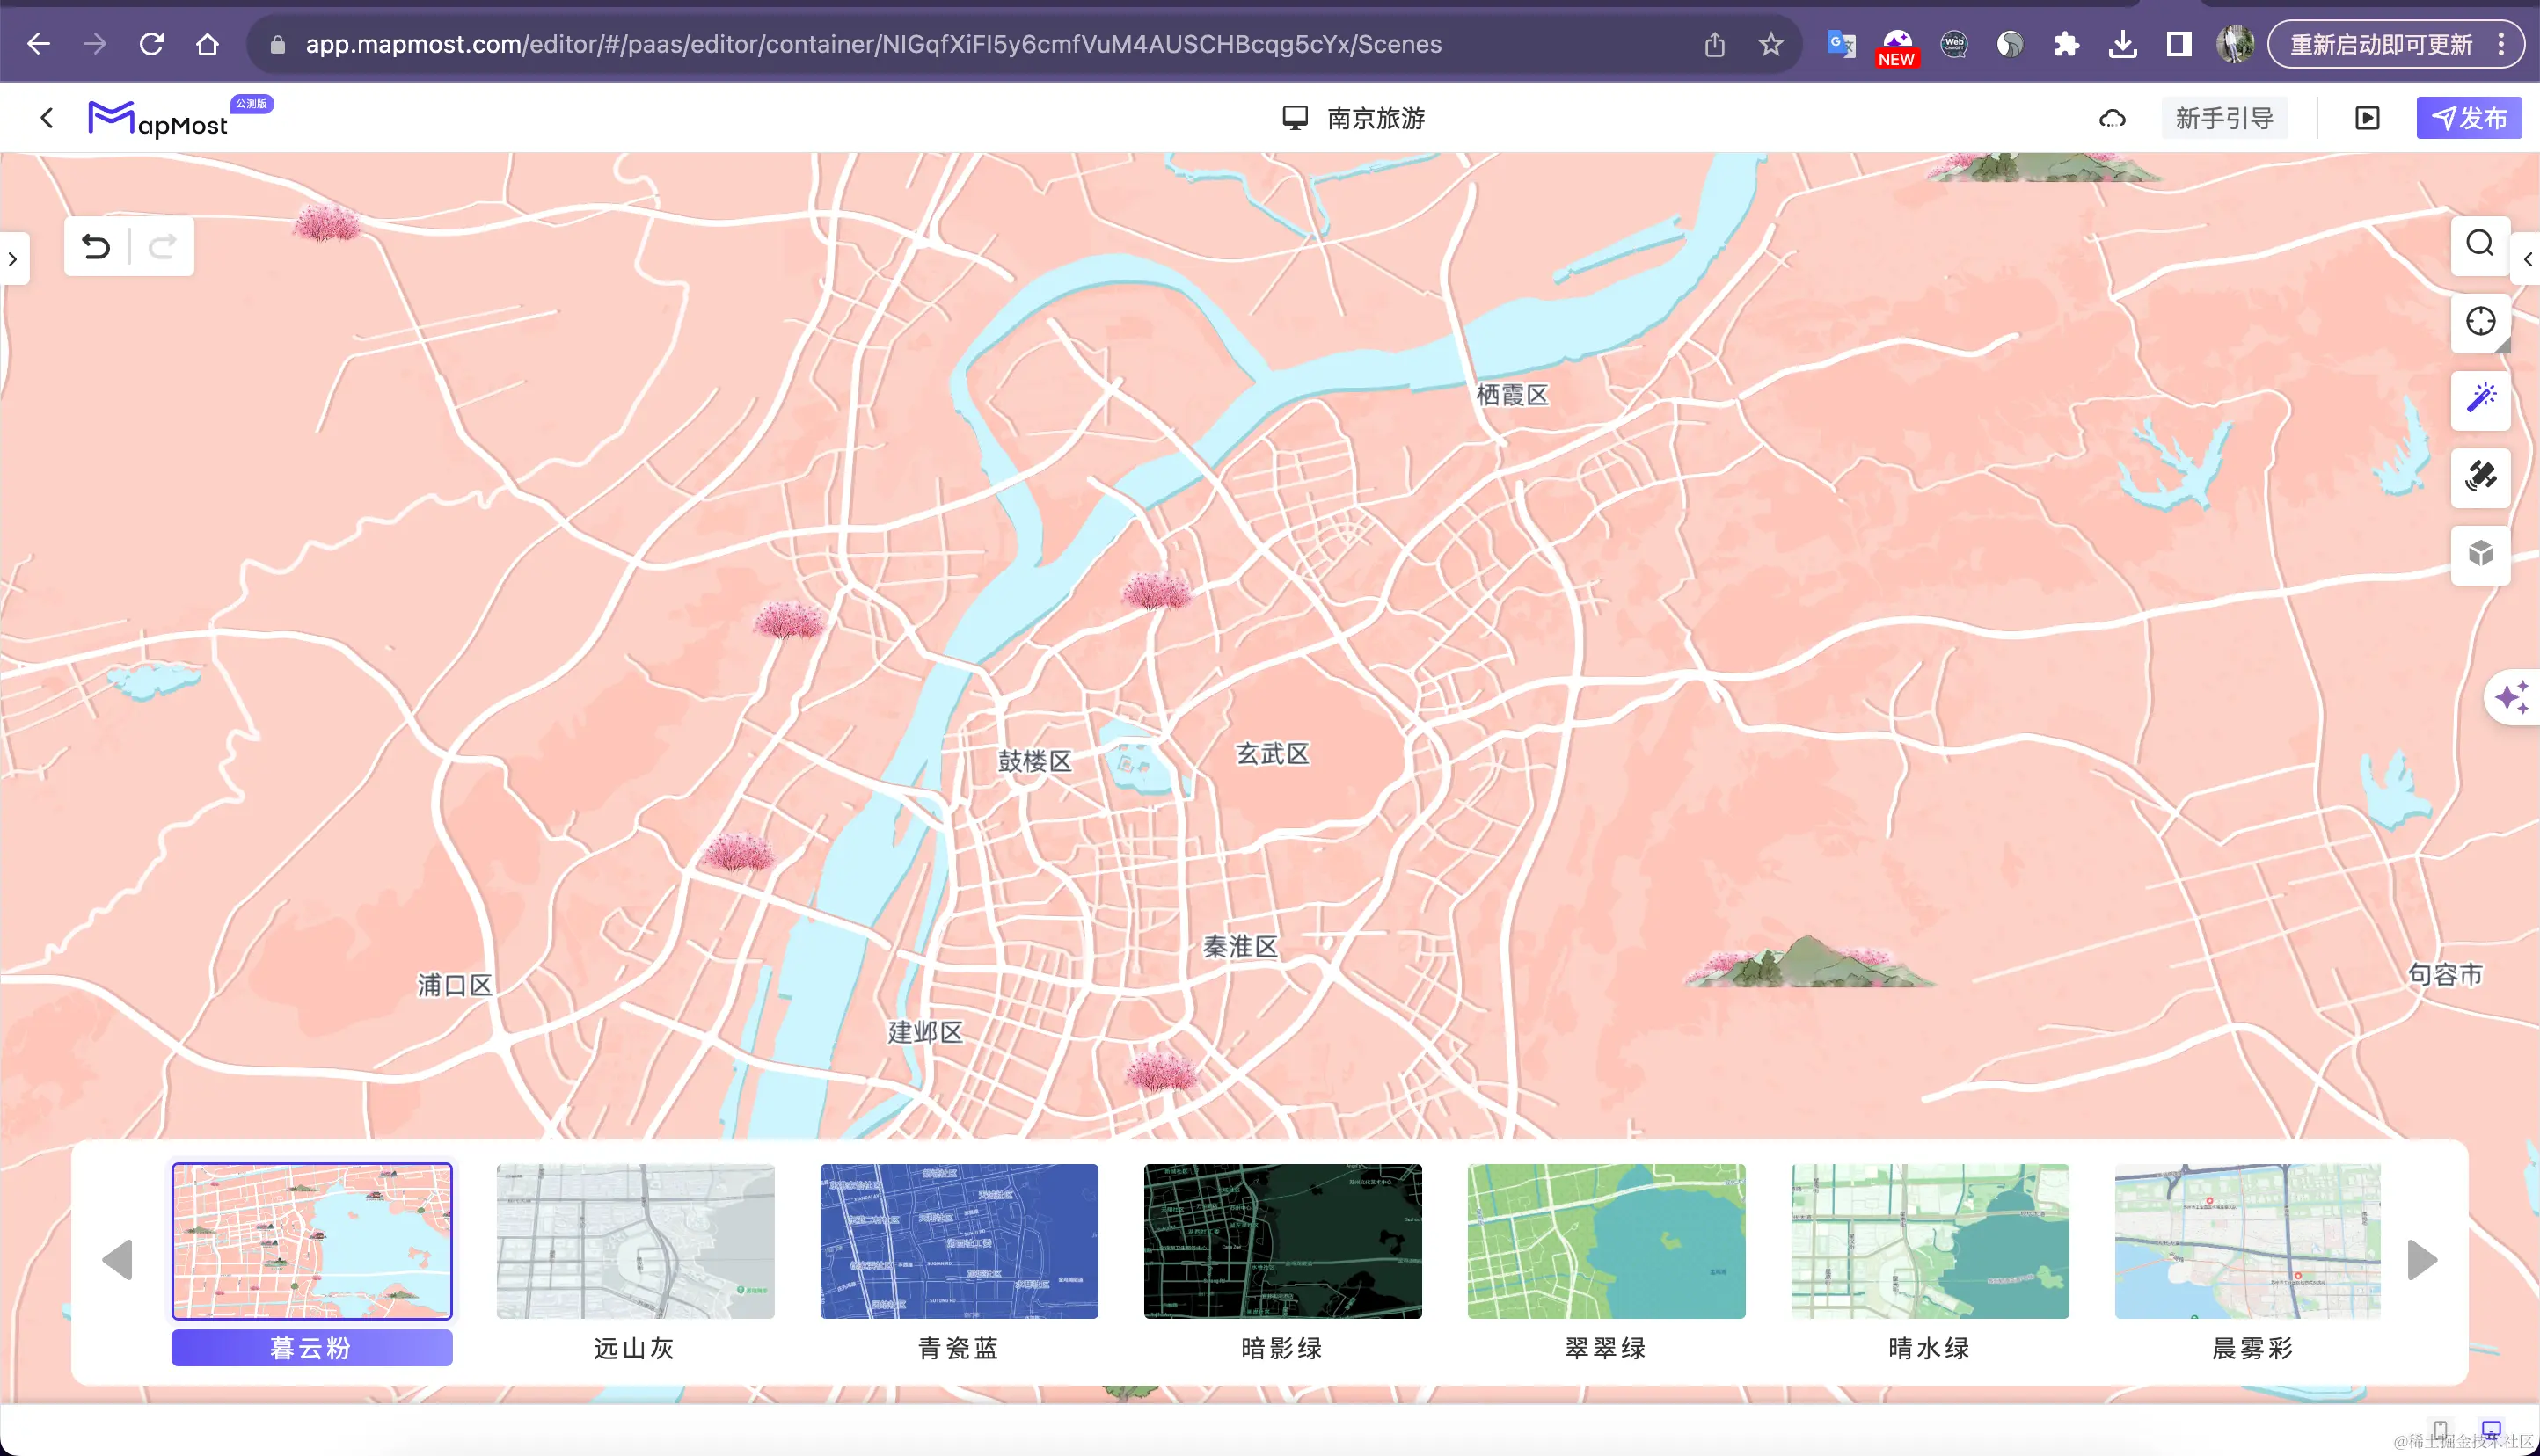Click 重新启动即可更新 update button
Screen dimensions: 2540x1456
pyautogui.click(x=2381, y=44)
